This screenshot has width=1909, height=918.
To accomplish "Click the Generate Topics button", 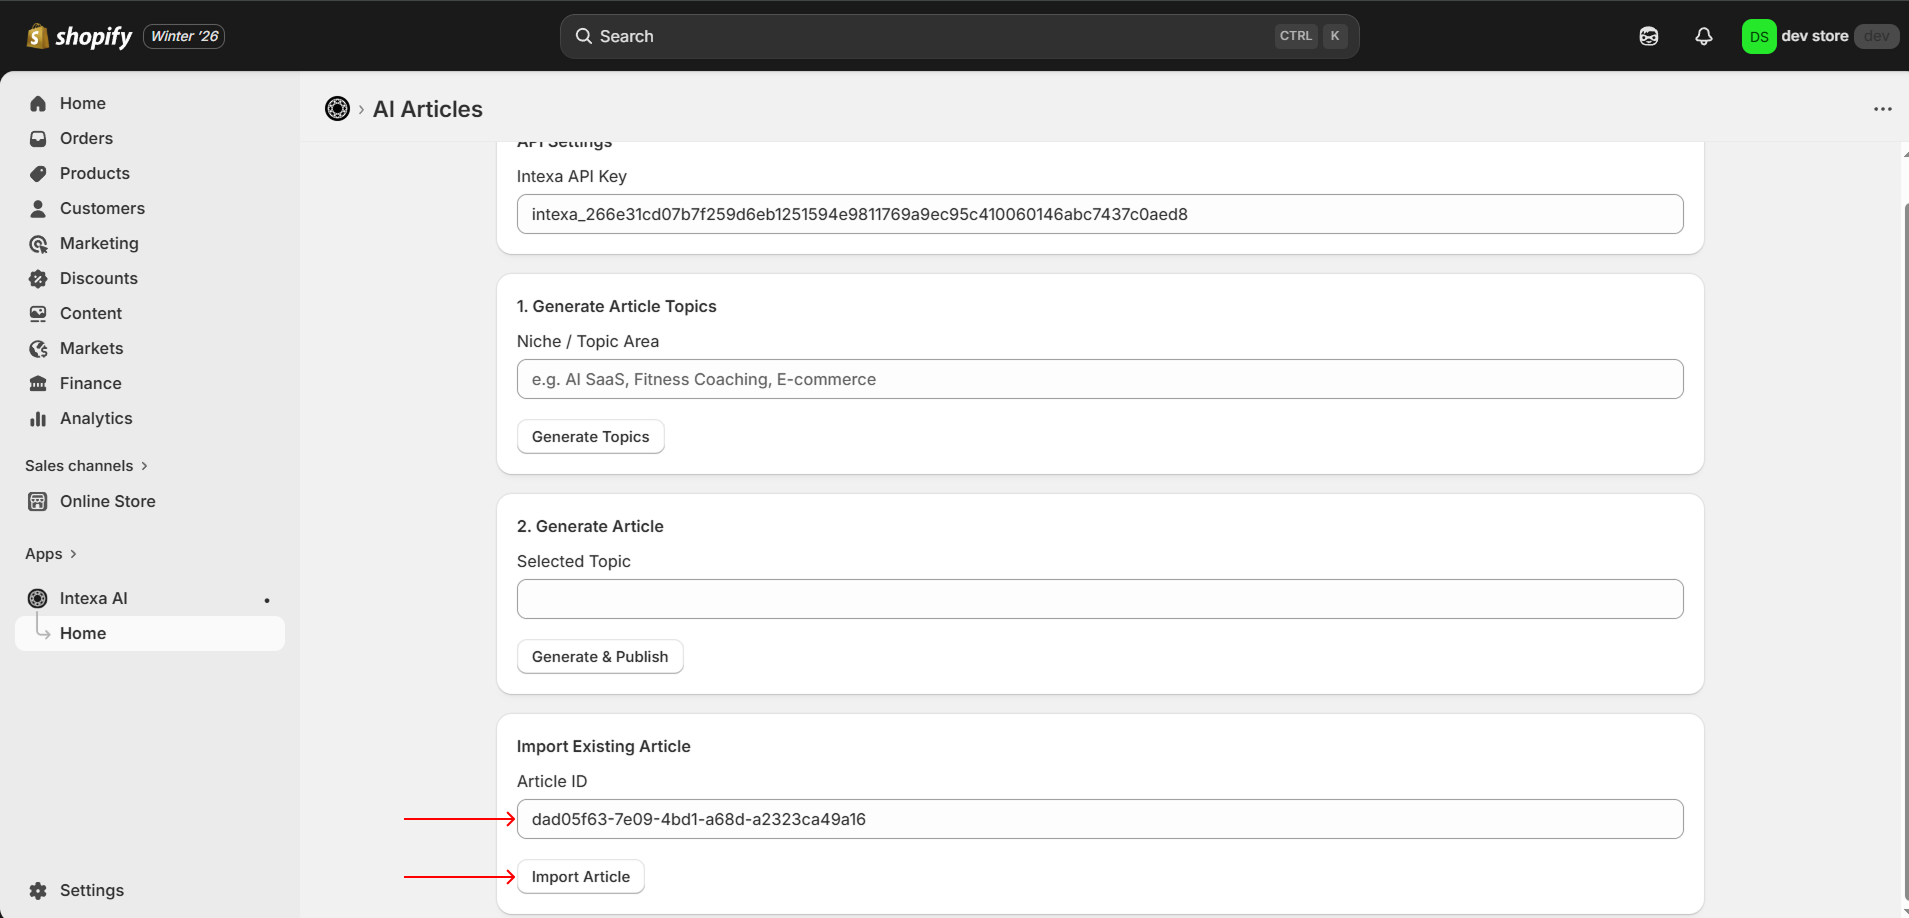I will 590,437.
